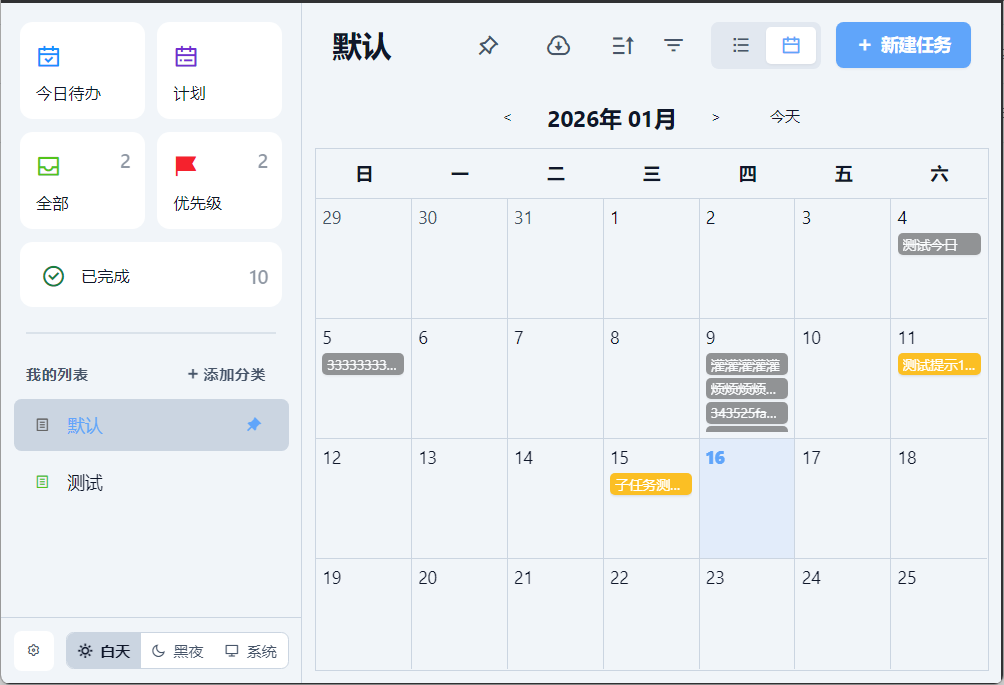Switch to 系统 theme mode
The height and width of the screenshot is (685, 1004).
pyautogui.click(x=251, y=651)
